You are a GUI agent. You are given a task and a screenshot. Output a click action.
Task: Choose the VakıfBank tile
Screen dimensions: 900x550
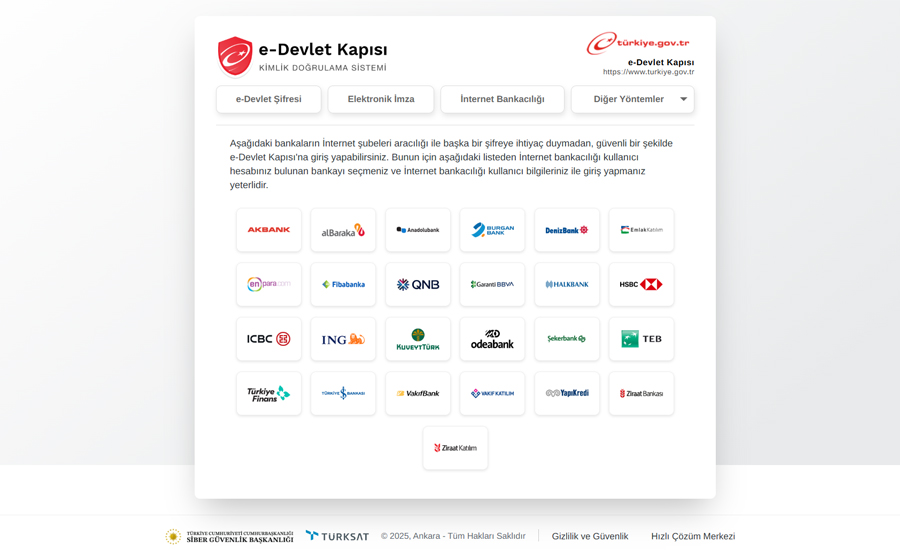418,393
